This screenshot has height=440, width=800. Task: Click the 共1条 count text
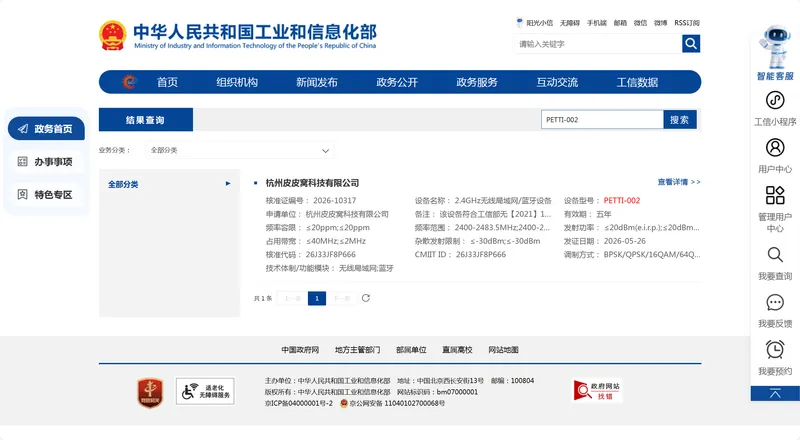point(263,299)
